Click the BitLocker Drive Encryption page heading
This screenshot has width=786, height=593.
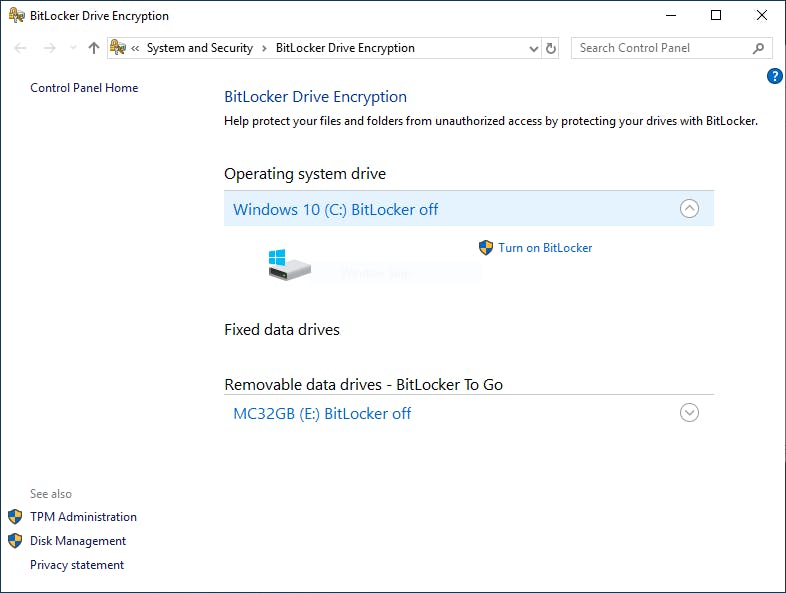[315, 97]
